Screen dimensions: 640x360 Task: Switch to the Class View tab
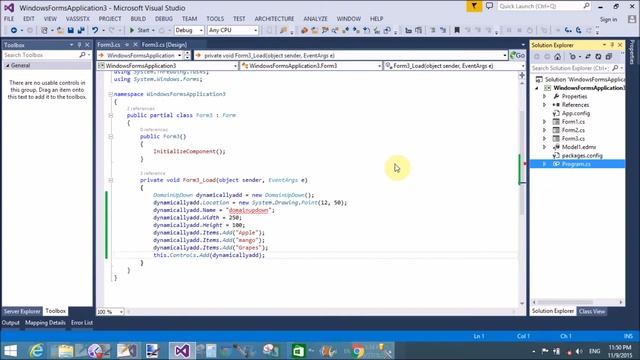point(592,311)
